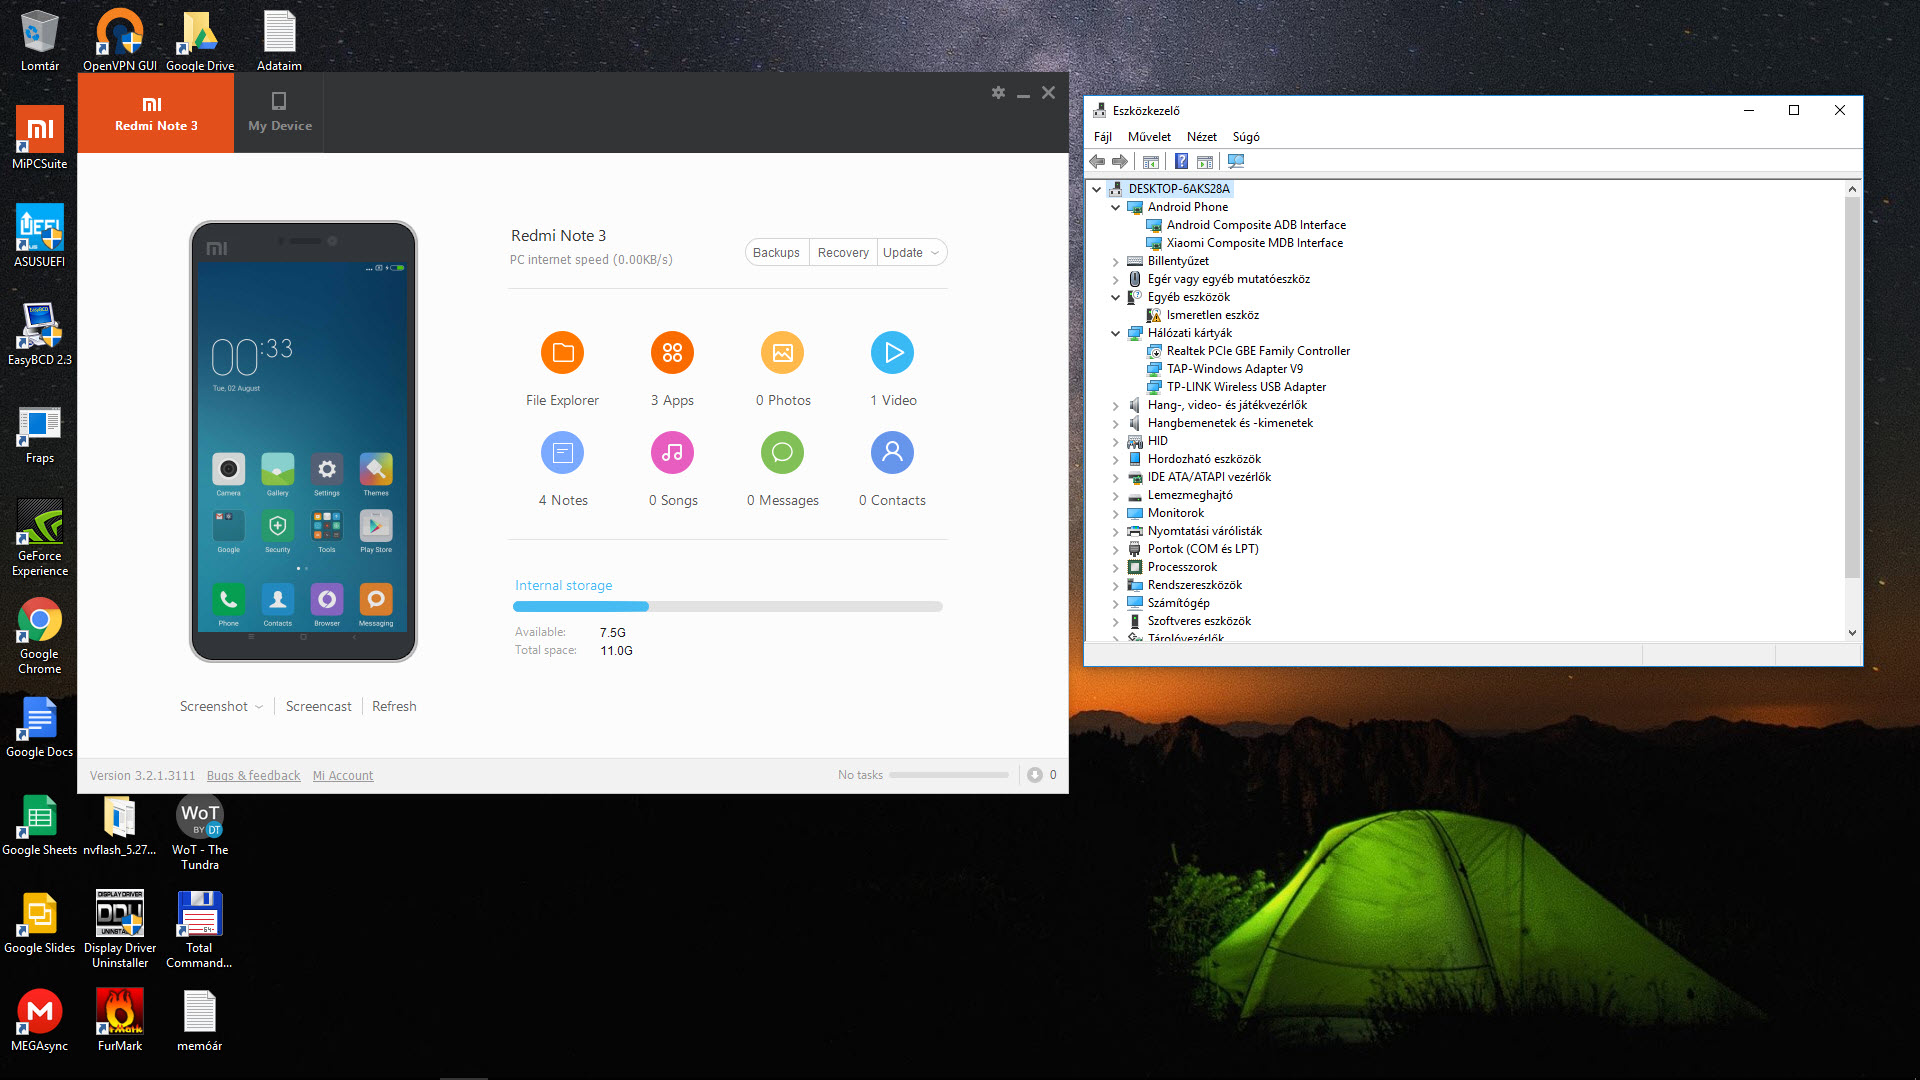Click scan hardware monitor icon in Eszközkezelő toolbar

[x=1236, y=162]
